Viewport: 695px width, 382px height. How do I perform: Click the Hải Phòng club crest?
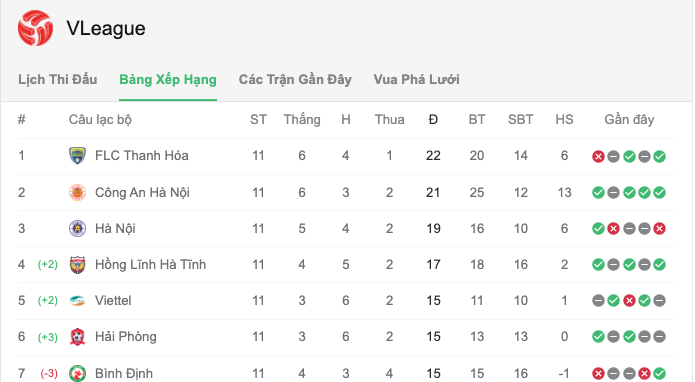[x=78, y=337]
